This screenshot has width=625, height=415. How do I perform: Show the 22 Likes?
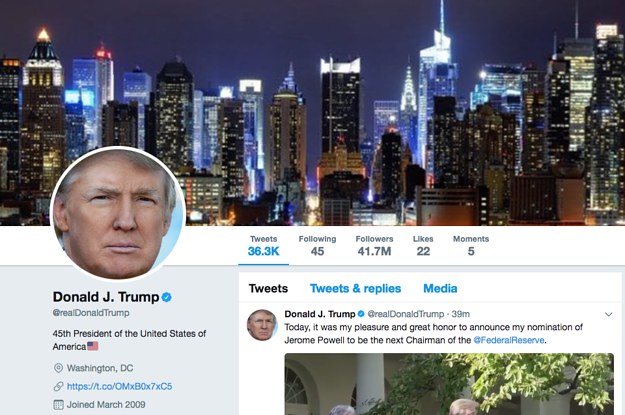tap(423, 246)
